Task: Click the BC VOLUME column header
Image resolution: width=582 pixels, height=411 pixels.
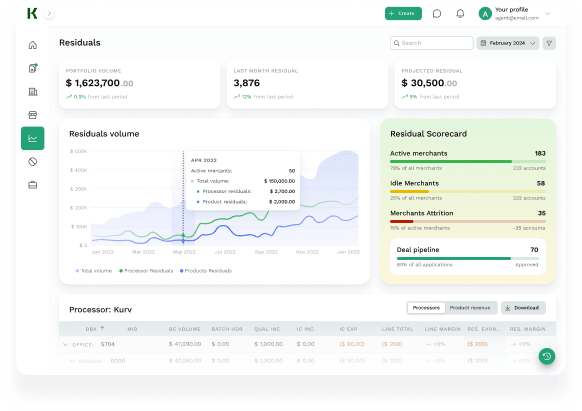Action: (184, 329)
